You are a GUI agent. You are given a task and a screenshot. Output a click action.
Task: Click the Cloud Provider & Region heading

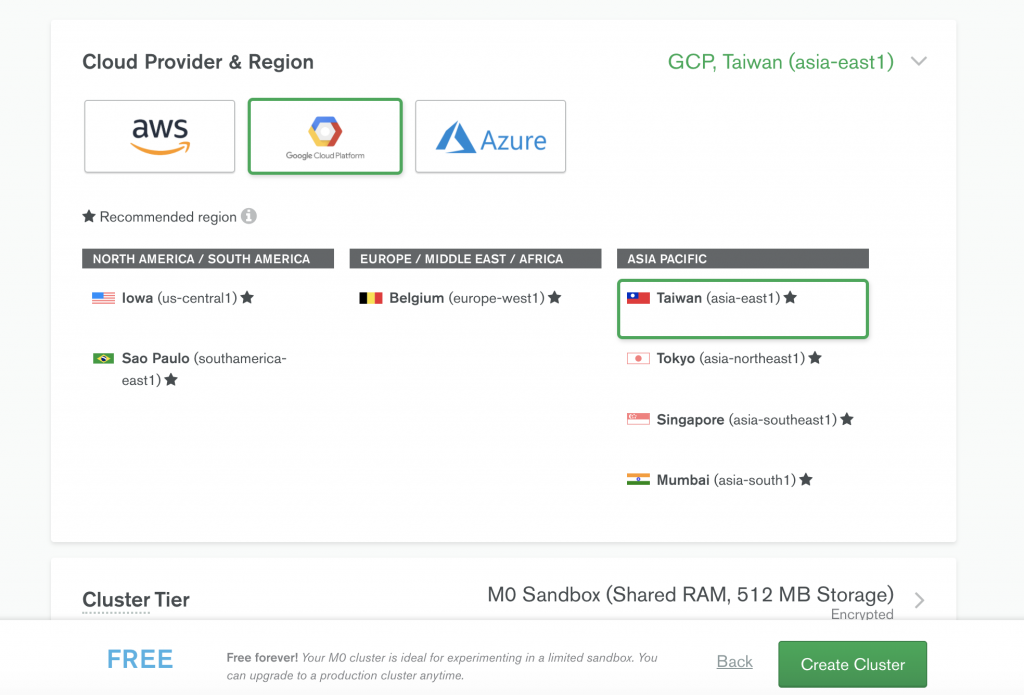point(198,62)
